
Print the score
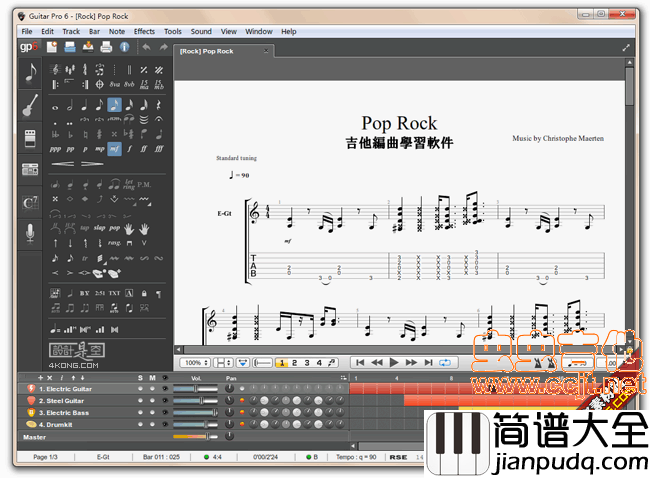click(106, 47)
